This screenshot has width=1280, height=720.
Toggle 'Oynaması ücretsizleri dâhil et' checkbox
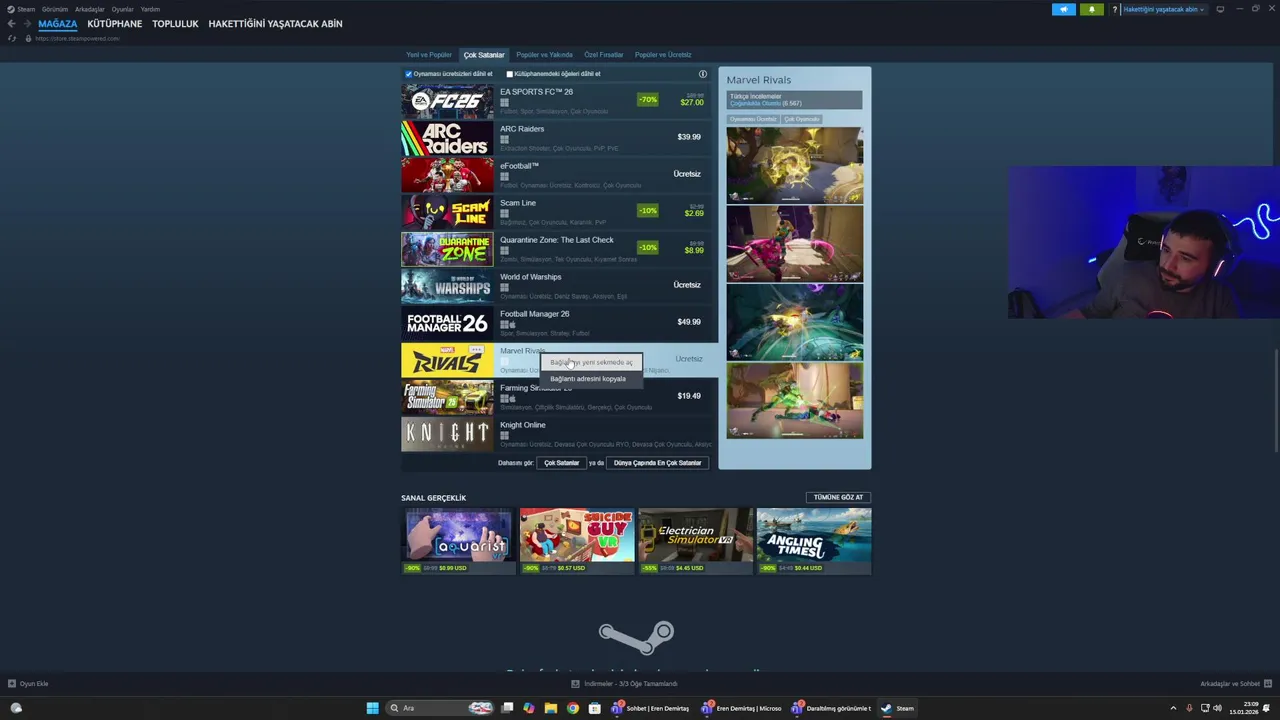point(408,74)
